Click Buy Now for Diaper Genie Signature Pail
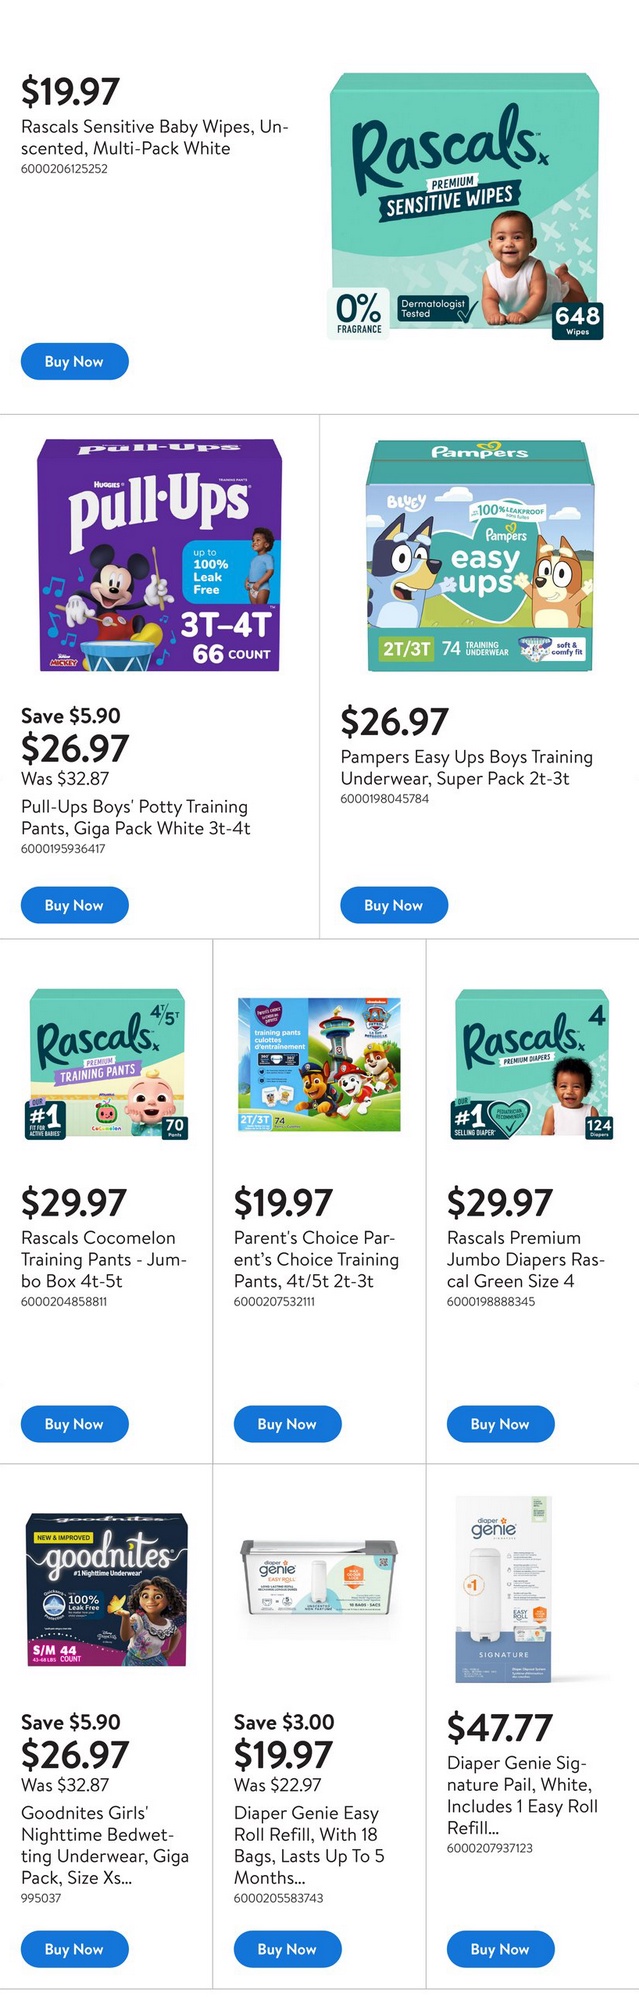This screenshot has height=2000, width=639. [x=500, y=1949]
